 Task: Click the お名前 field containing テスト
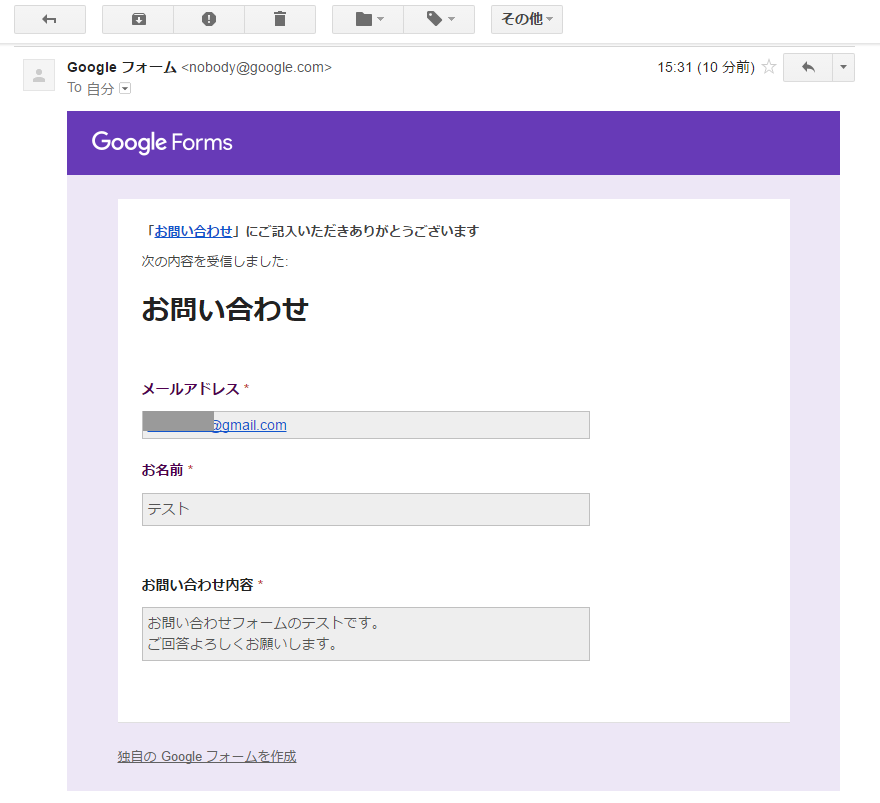pyautogui.click(x=366, y=510)
